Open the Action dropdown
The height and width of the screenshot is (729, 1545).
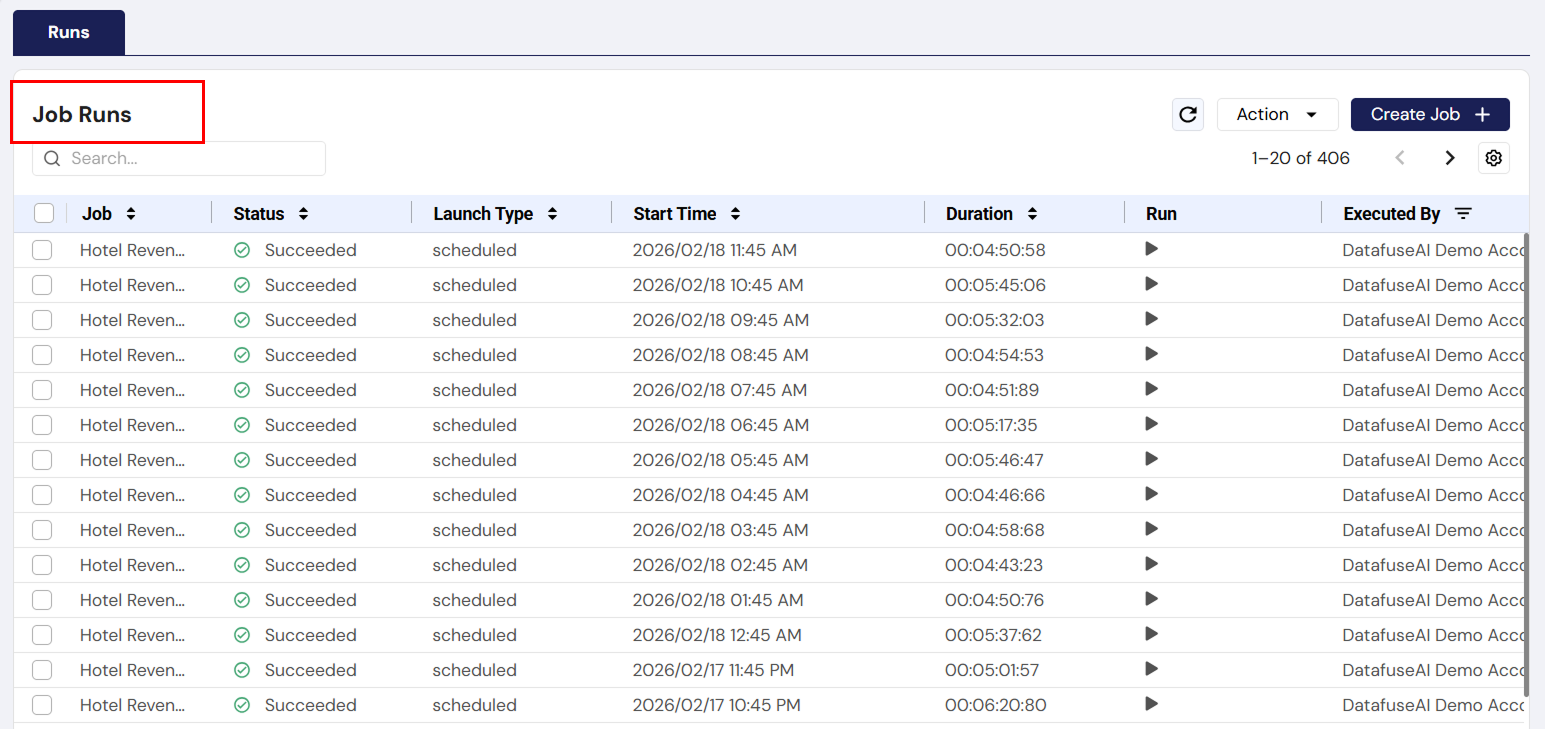coord(1277,114)
